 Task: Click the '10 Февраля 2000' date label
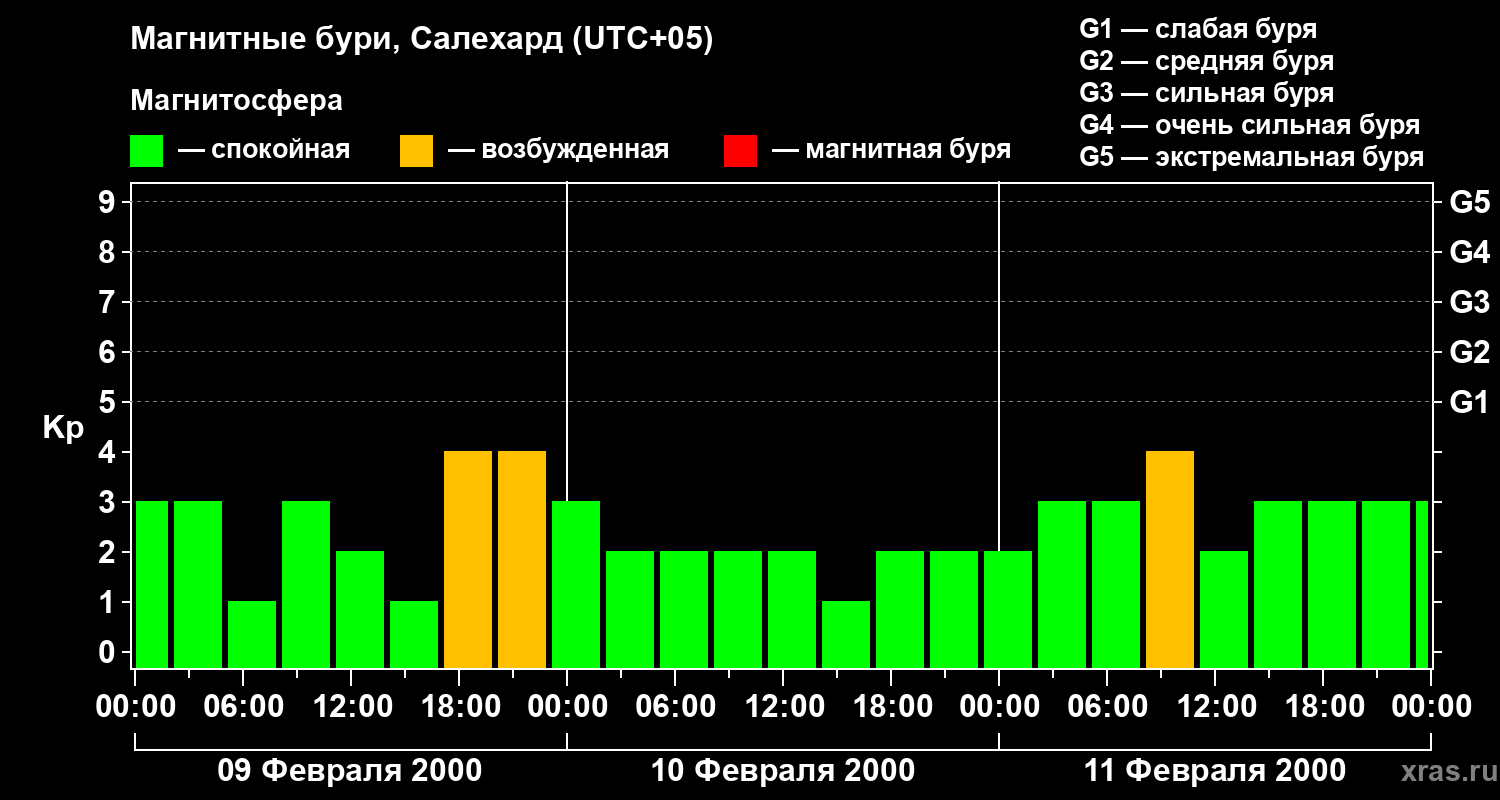(x=783, y=771)
